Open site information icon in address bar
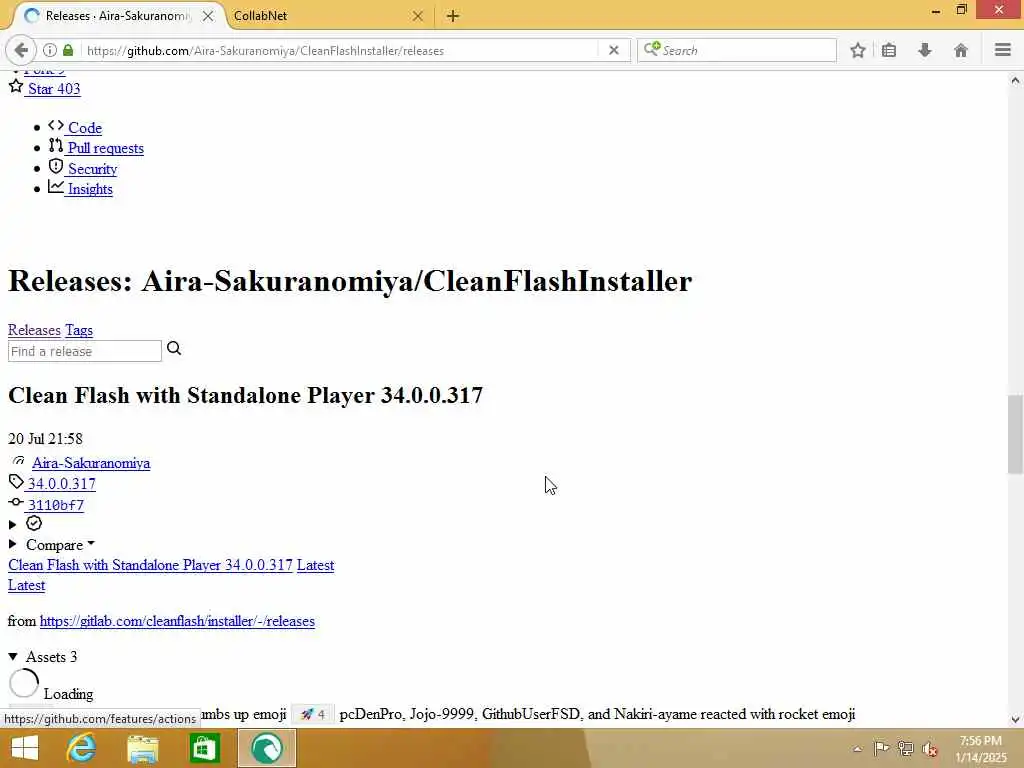The height and width of the screenshot is (768, 1024). pos(50,50)
